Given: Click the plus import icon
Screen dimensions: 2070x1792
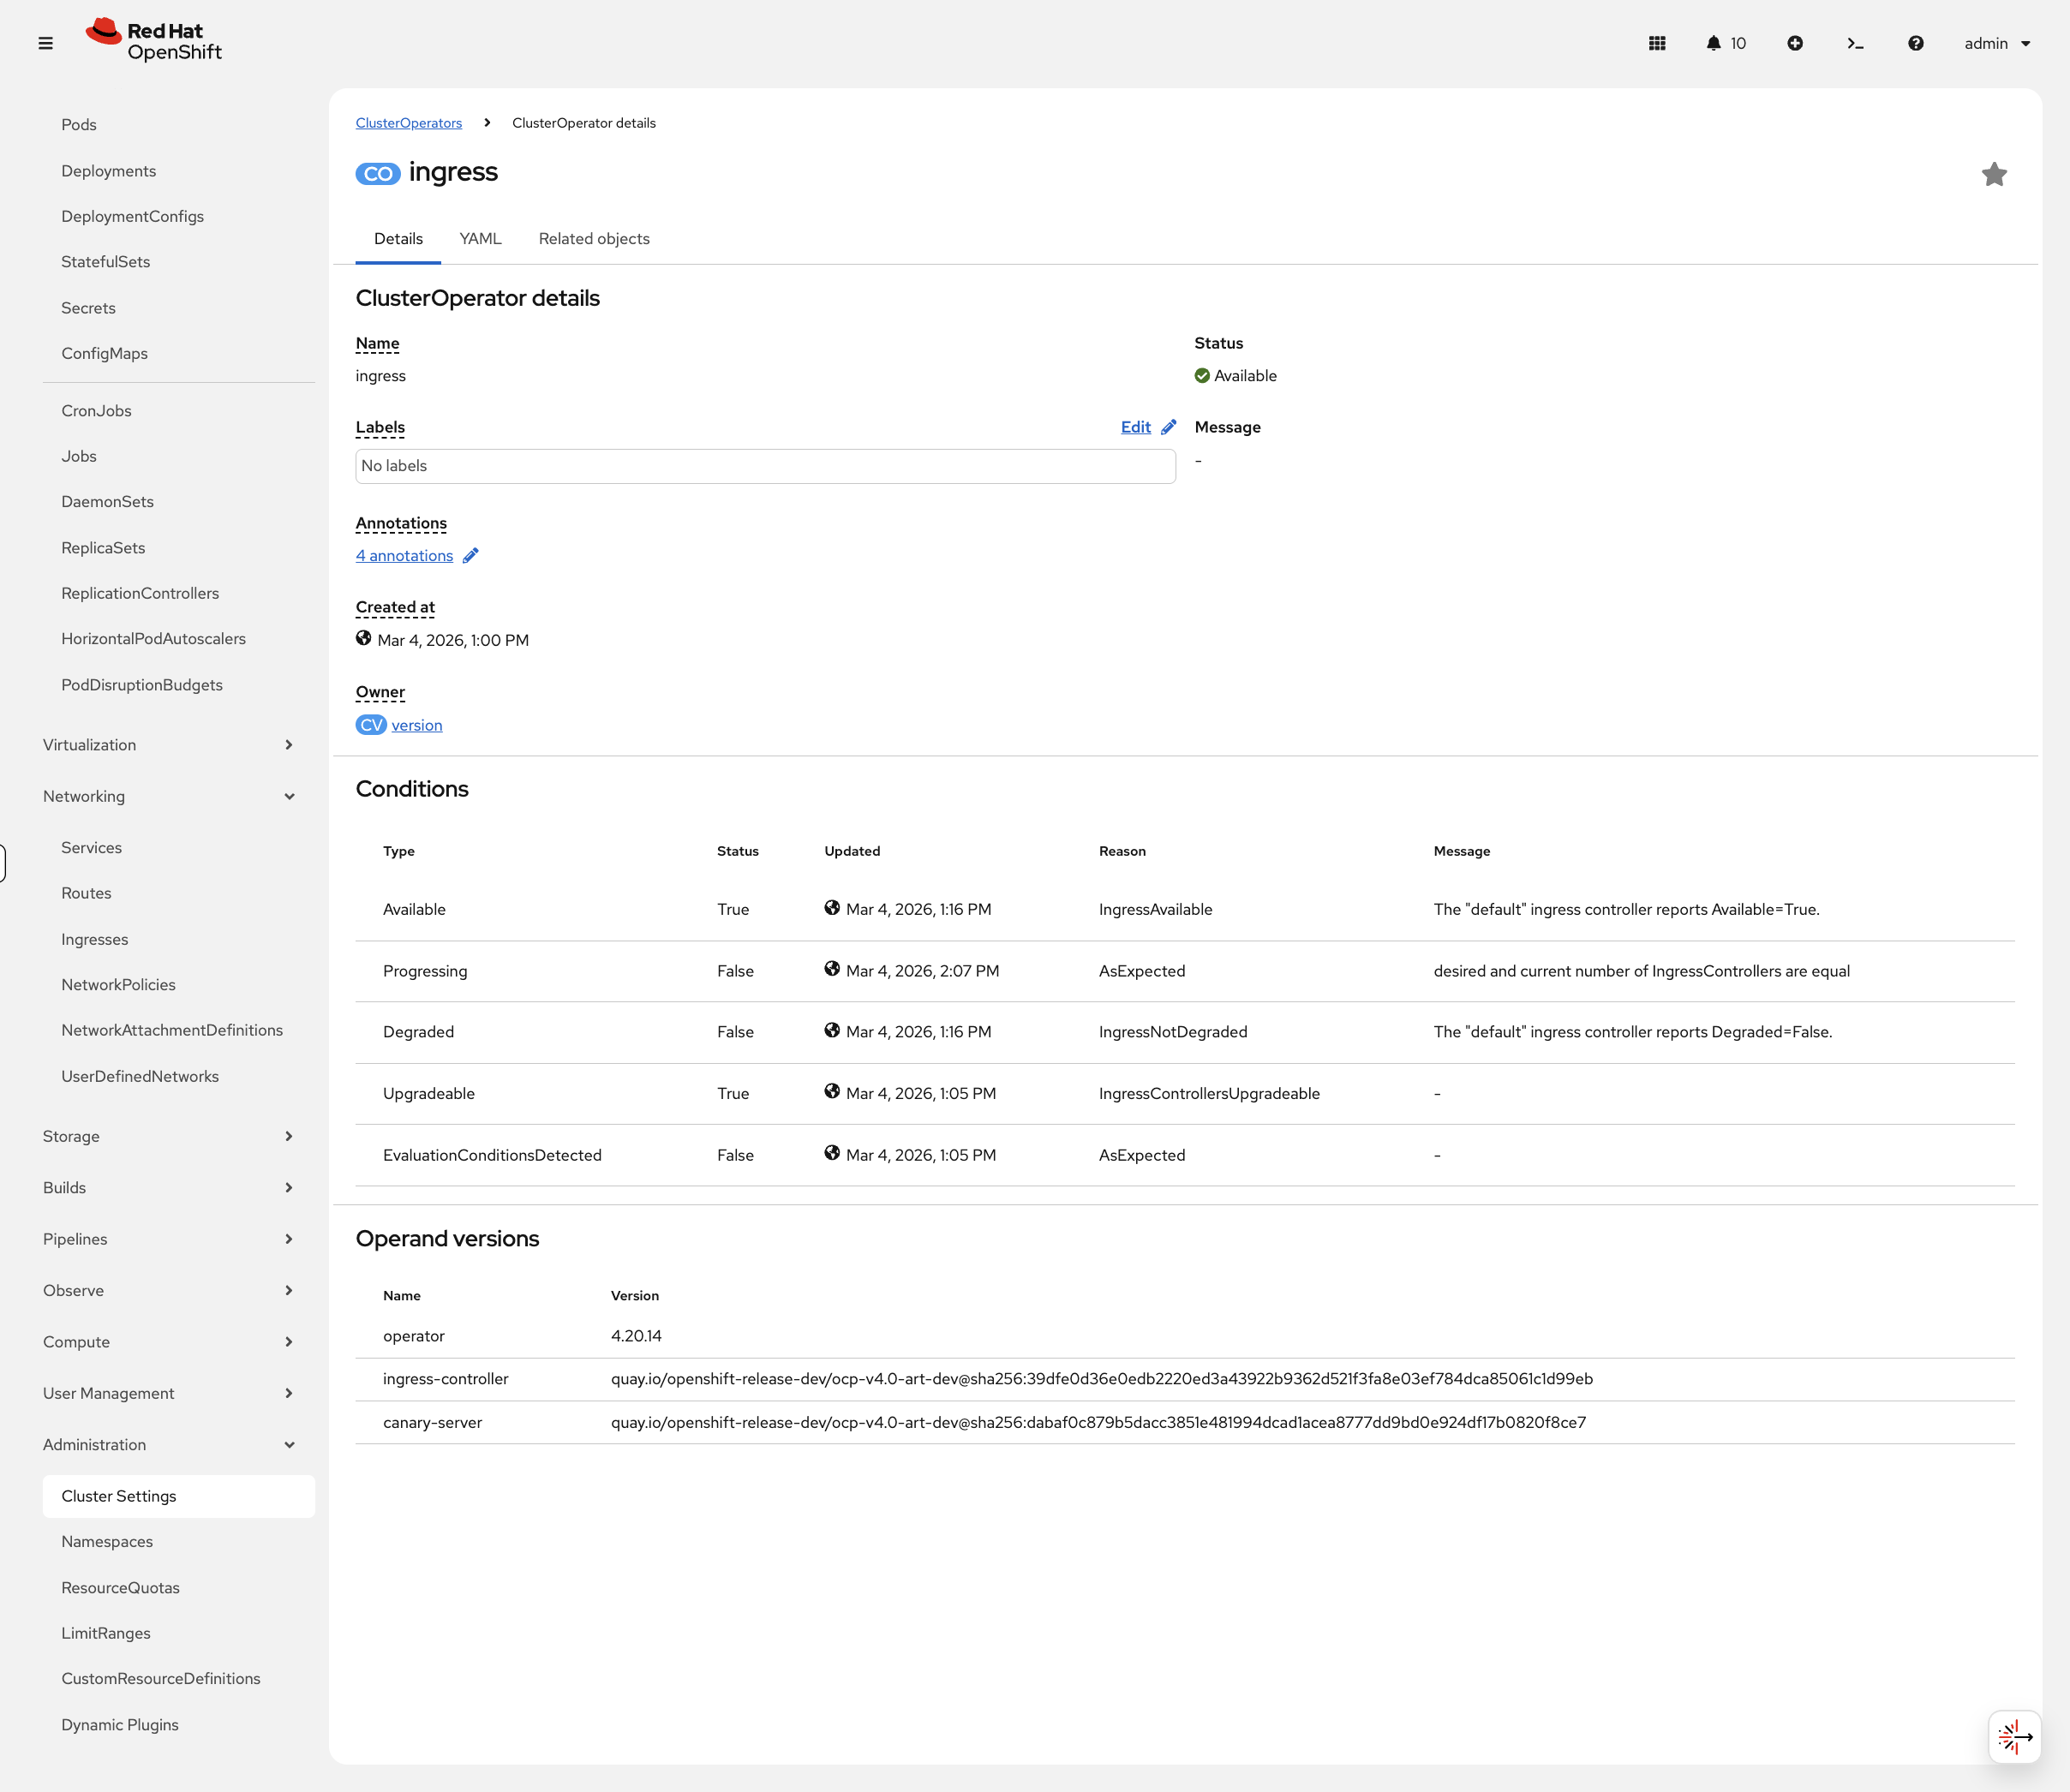Looking at the screenshot, I should pyautogui.click(x=1795, y=43).
